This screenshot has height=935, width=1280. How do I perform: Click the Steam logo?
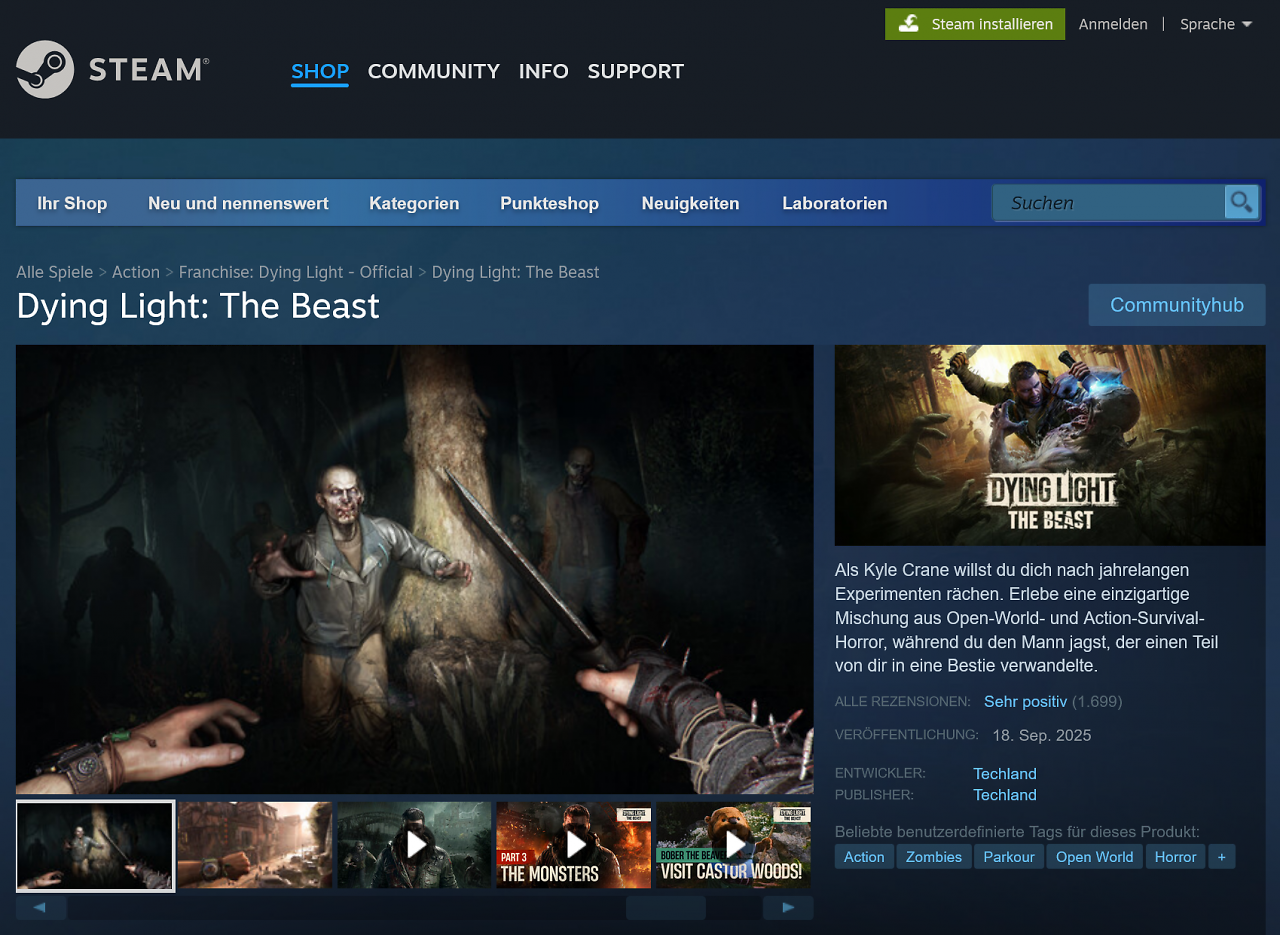click(x=112, y=69)
